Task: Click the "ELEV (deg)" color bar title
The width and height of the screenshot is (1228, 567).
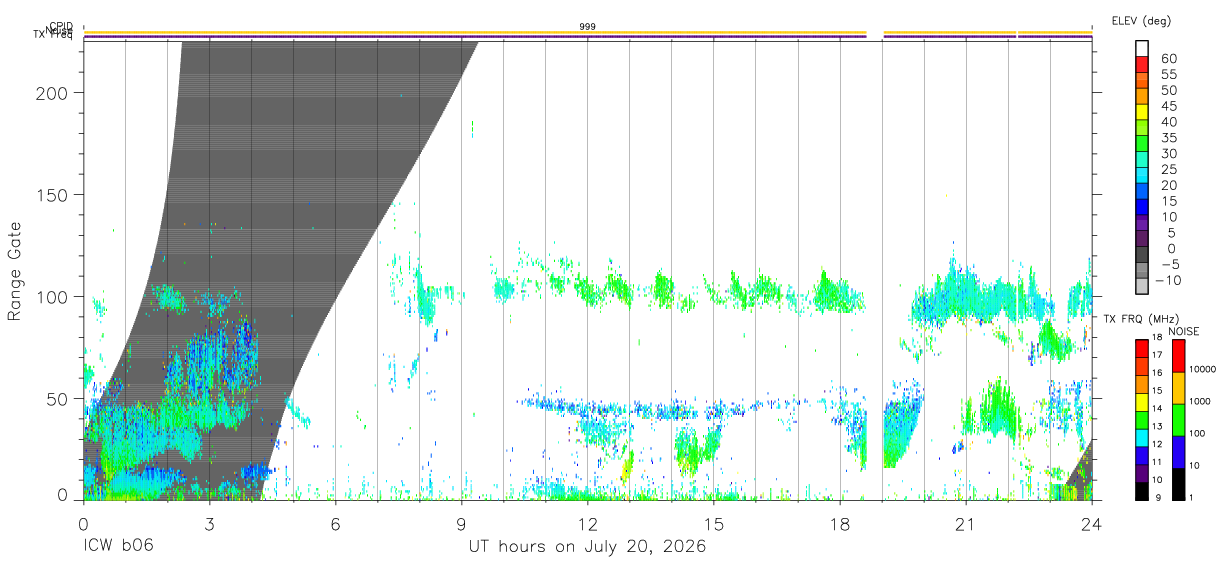Action: (1141, 20)
